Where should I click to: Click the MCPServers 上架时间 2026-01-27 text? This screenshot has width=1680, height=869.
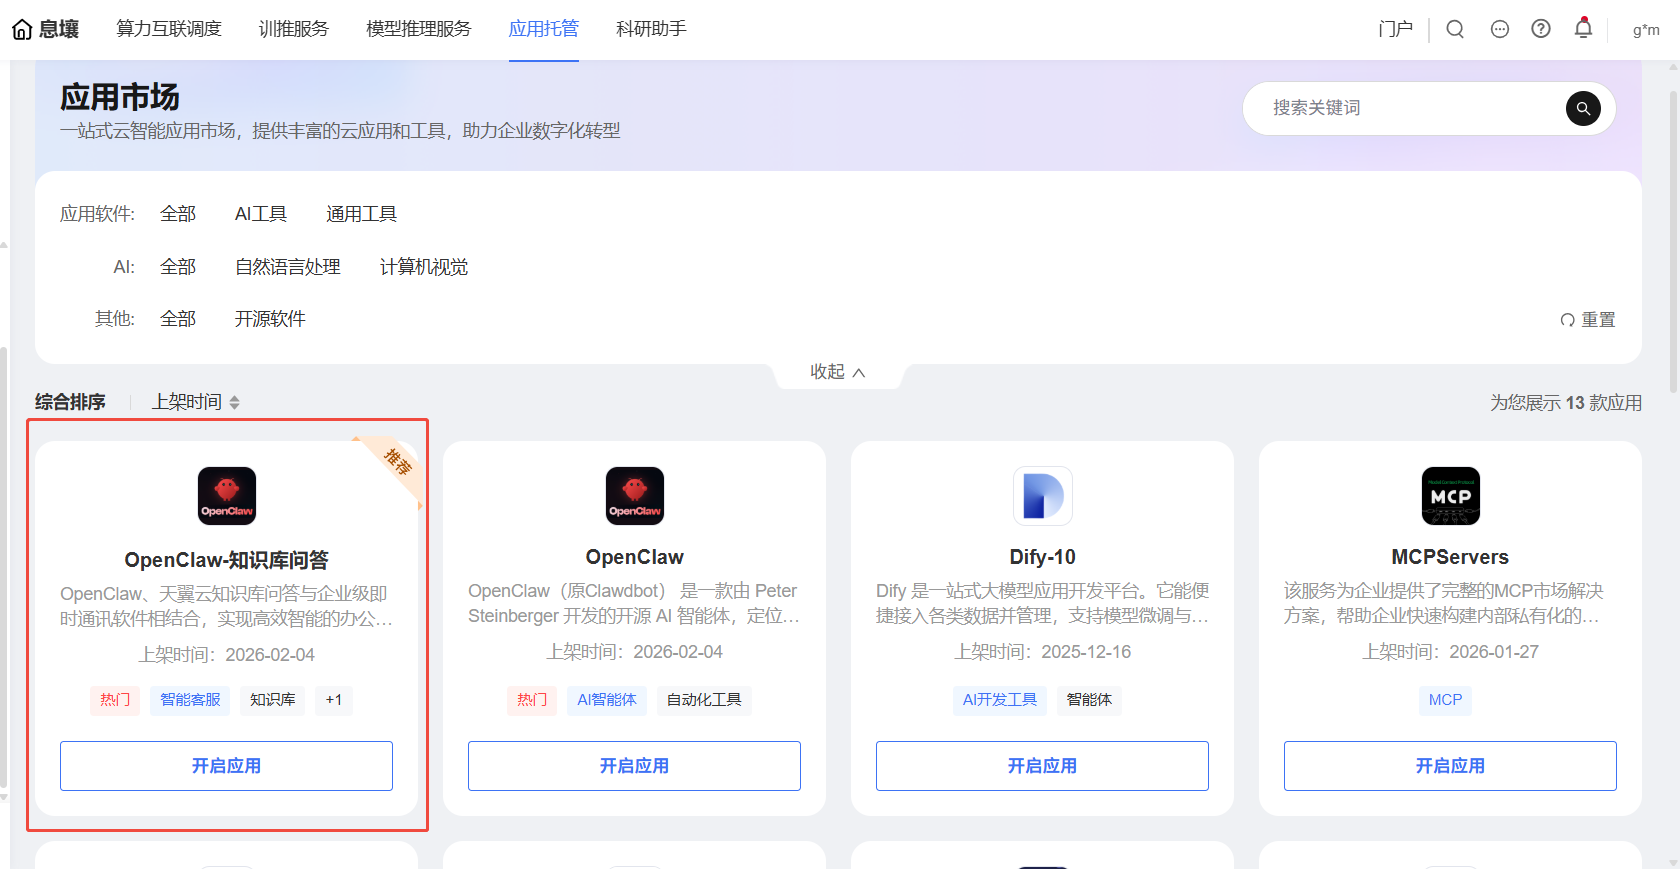point(1450,652)
